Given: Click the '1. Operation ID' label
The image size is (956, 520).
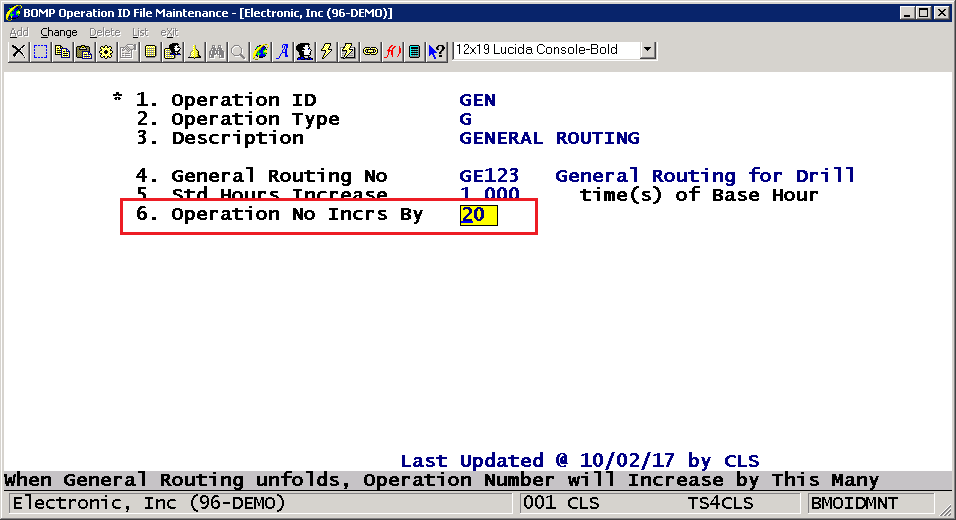Looking at the screenshot, I should point(226,100).
